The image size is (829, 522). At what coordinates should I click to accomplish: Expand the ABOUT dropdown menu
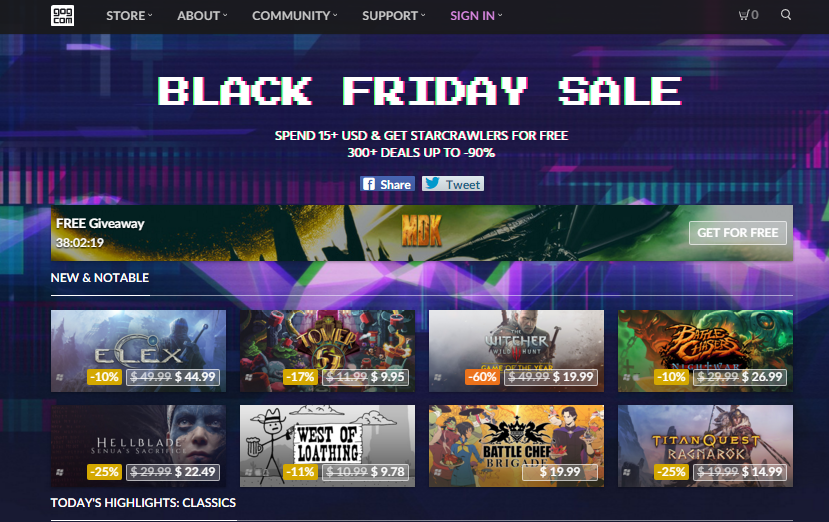(x=202, y=16)
